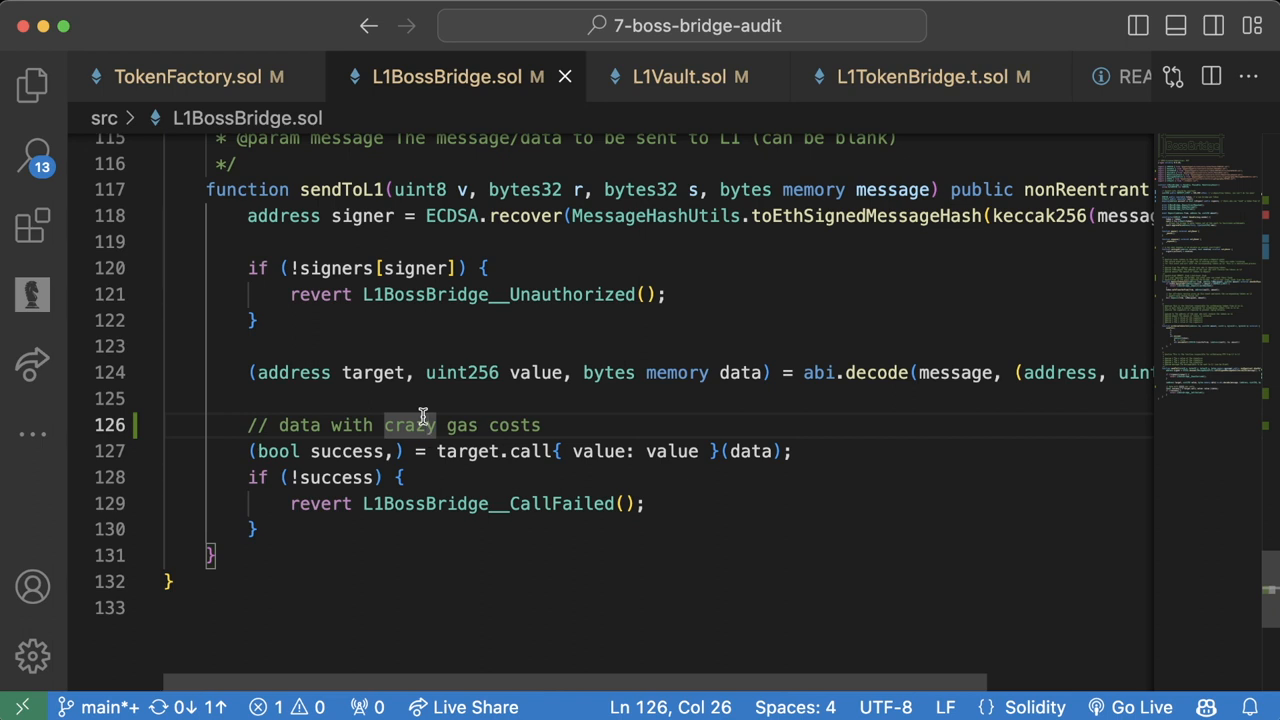The height and width of the screenshot is (720, 1280).
Task: Click the go back navigation arrow
Action: pos(368,26)
